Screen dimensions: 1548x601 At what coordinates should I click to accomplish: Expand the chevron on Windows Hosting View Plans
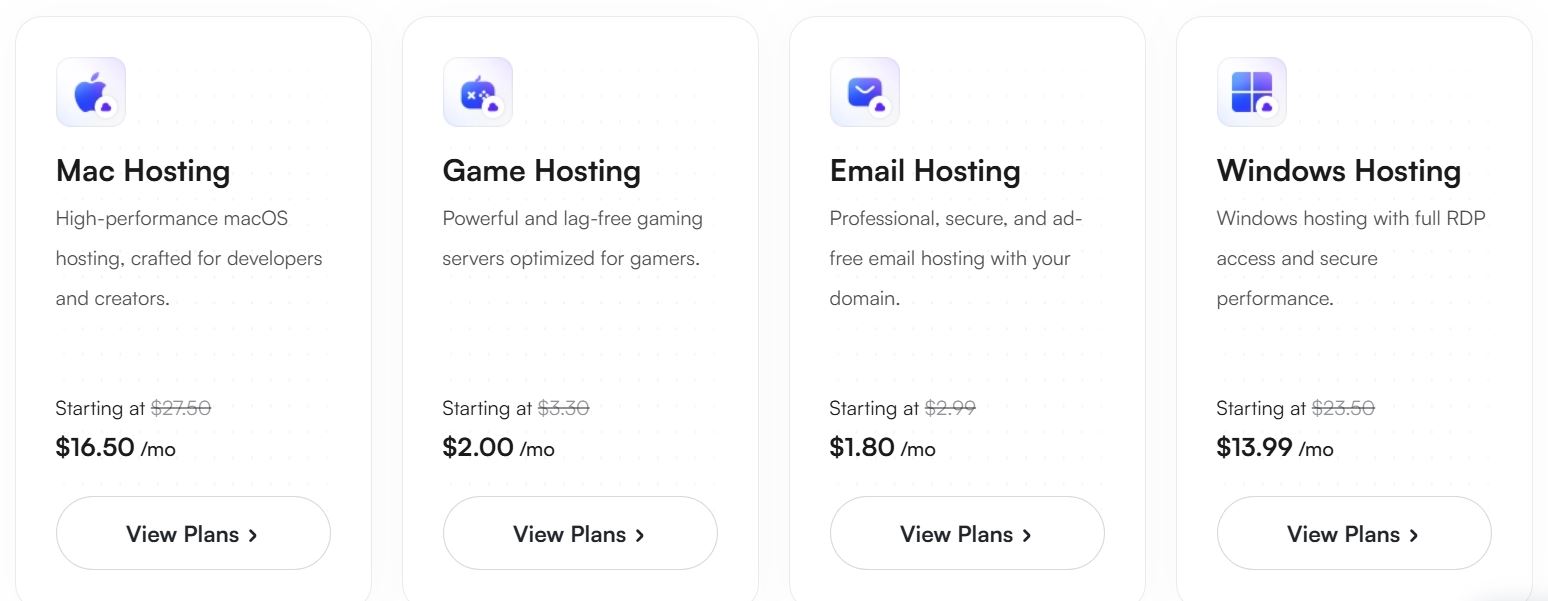coord(1413,534)
